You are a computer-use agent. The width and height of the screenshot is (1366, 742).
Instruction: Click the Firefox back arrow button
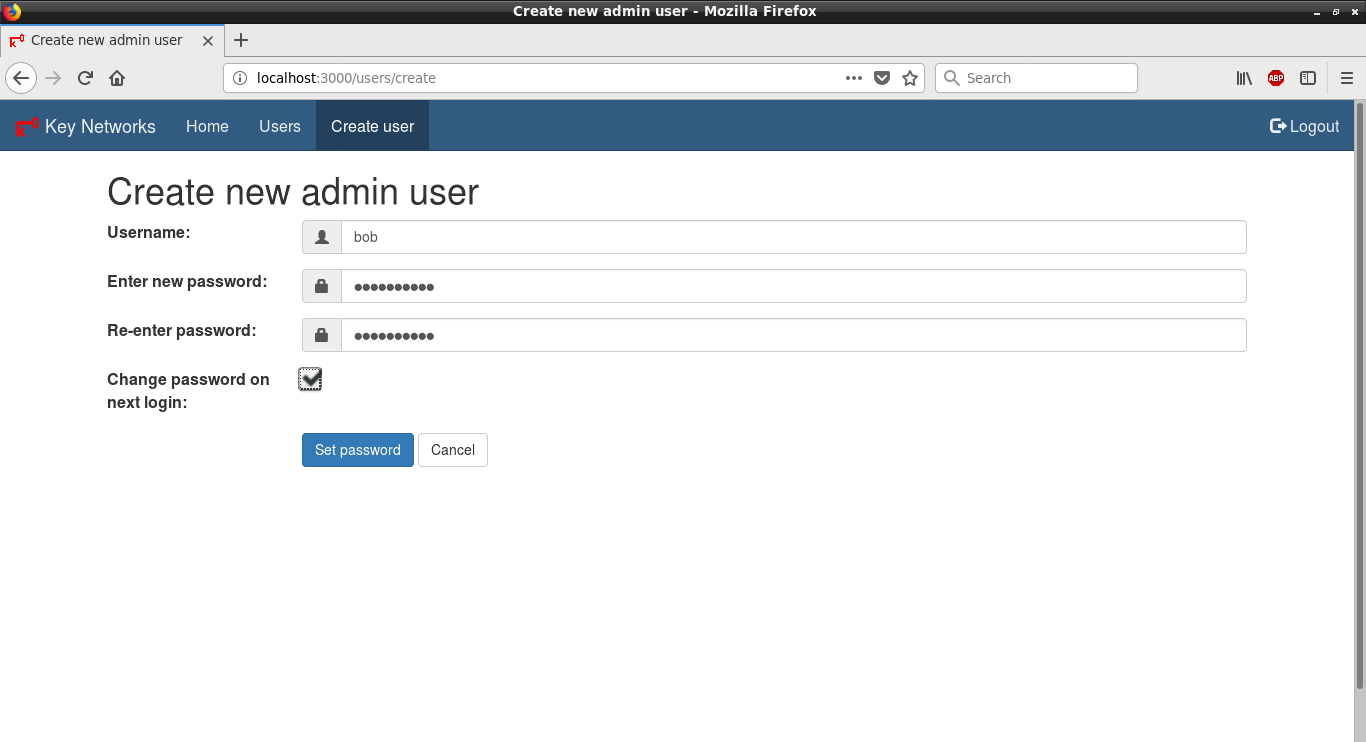(x=21, y=78)
